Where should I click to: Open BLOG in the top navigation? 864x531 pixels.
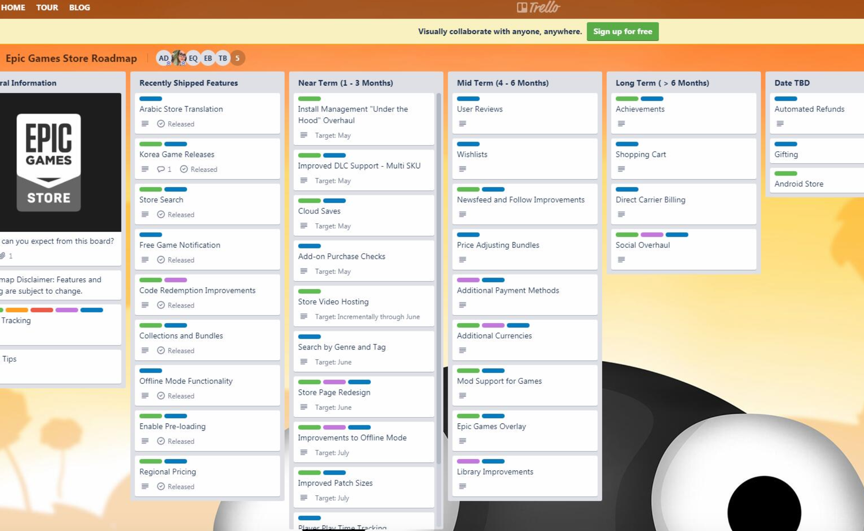pyautogui.click(x=79, y=8)
